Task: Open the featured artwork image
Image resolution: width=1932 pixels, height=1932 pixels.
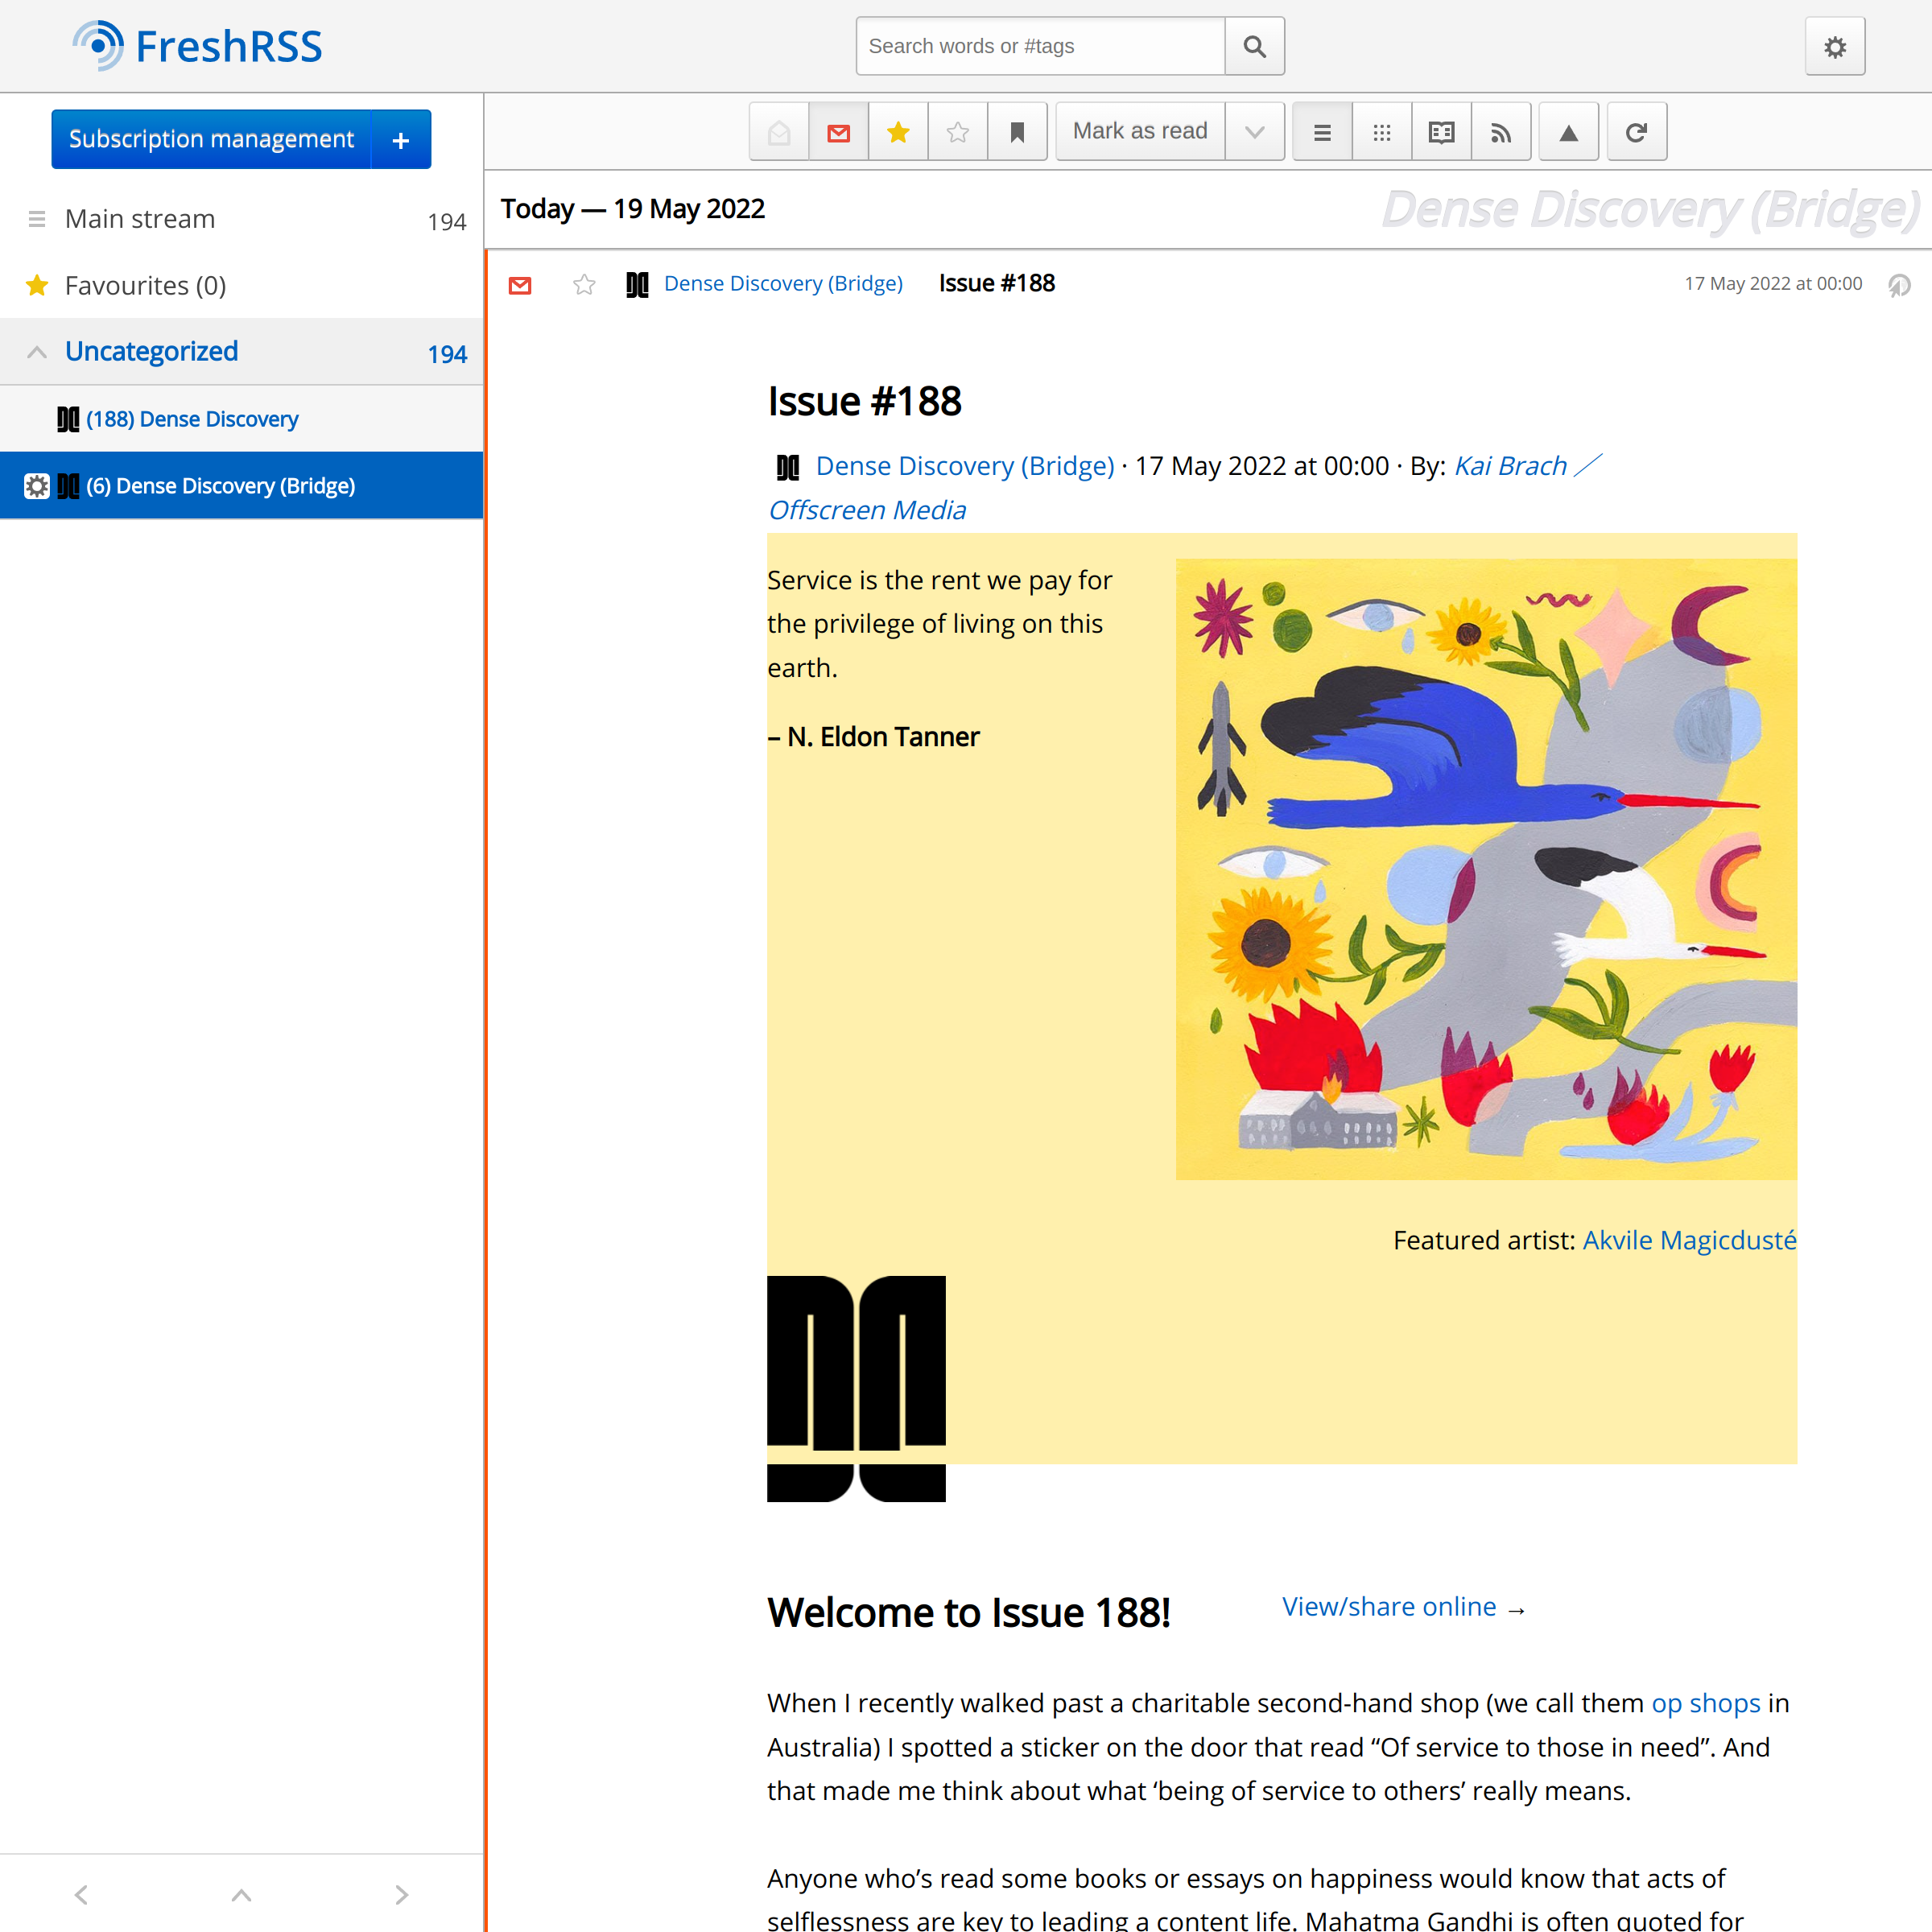Action: (1486, 869)
